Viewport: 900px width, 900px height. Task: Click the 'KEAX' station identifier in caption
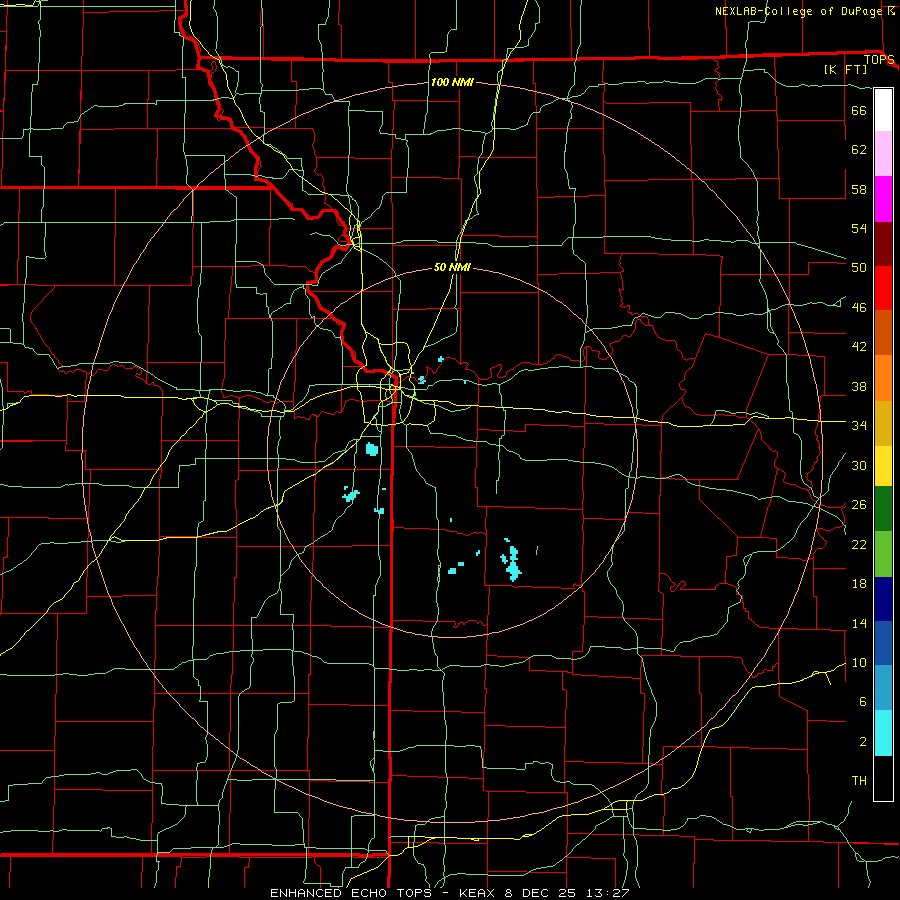[x=475, y=893]
